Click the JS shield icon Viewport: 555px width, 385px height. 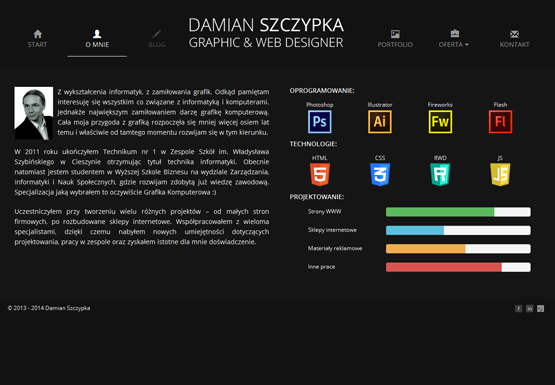pyautogui.click(x=500, y=174)
